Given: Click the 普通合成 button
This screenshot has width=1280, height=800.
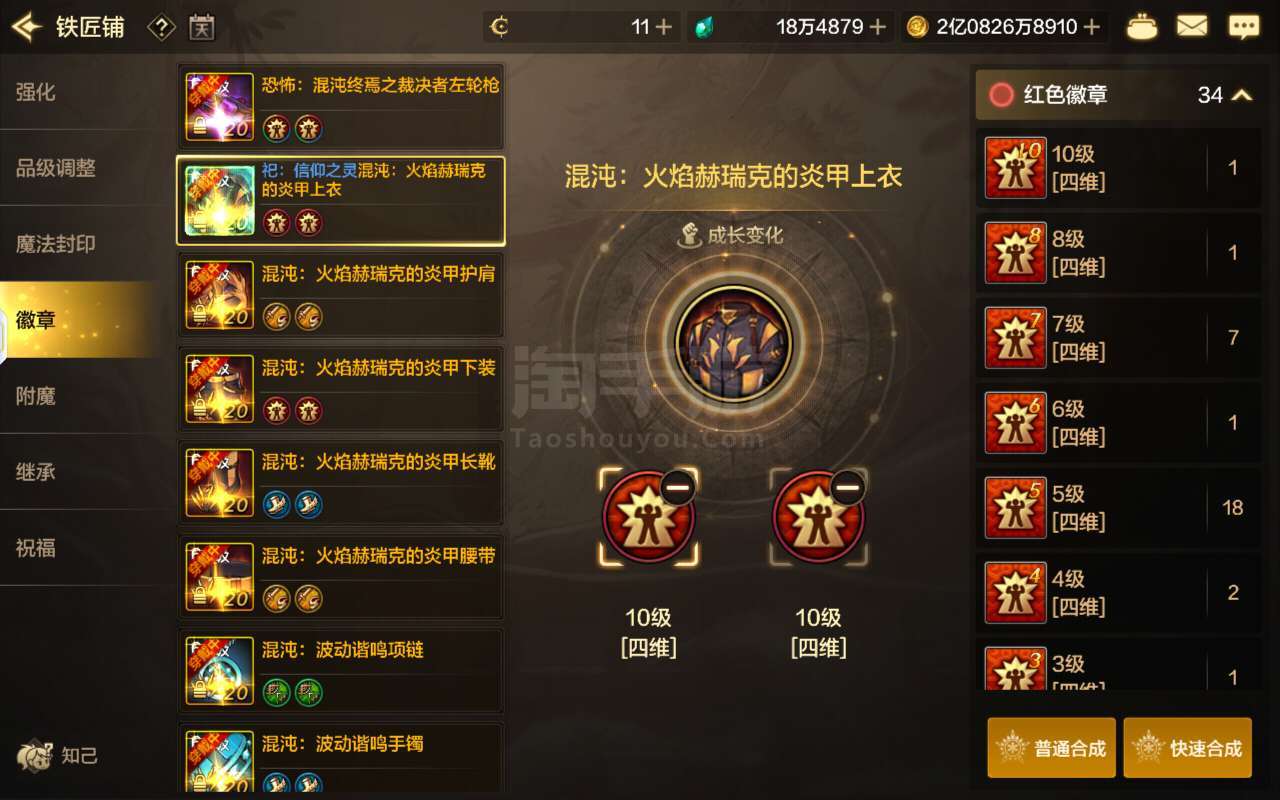Looking at the screenshot, I should point(1051,748).
